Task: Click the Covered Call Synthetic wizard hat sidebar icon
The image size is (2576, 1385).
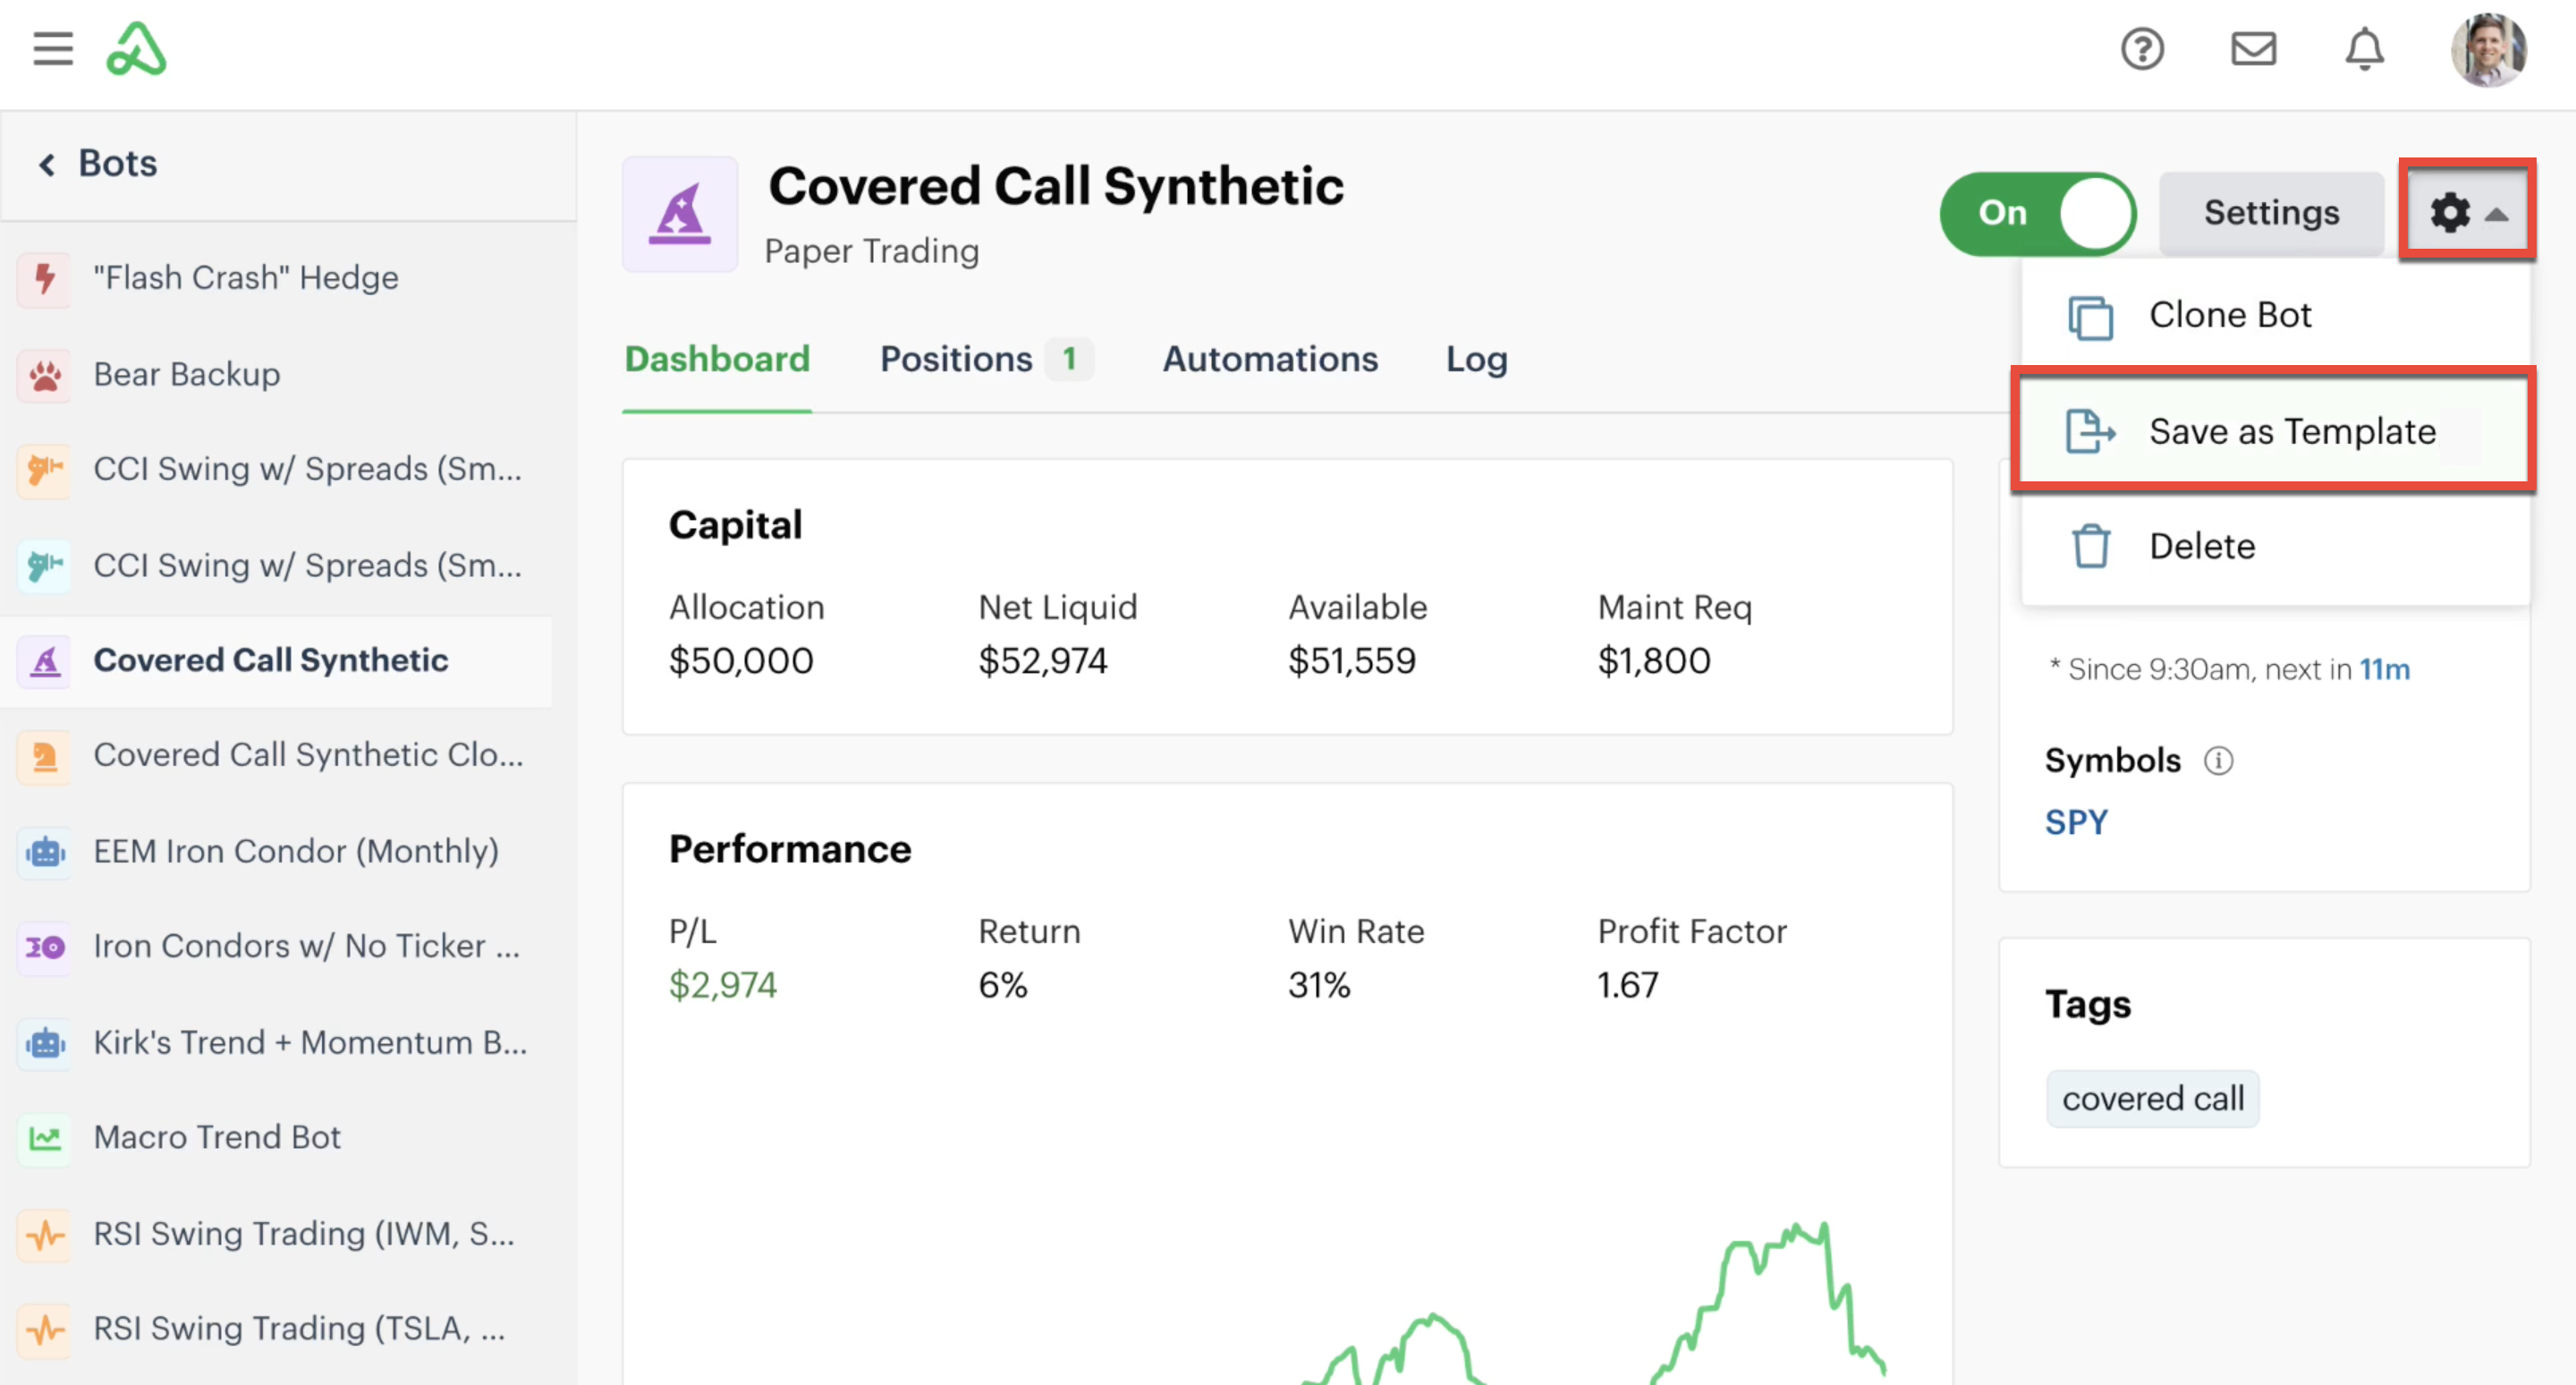Action: (x=45, y=661)
